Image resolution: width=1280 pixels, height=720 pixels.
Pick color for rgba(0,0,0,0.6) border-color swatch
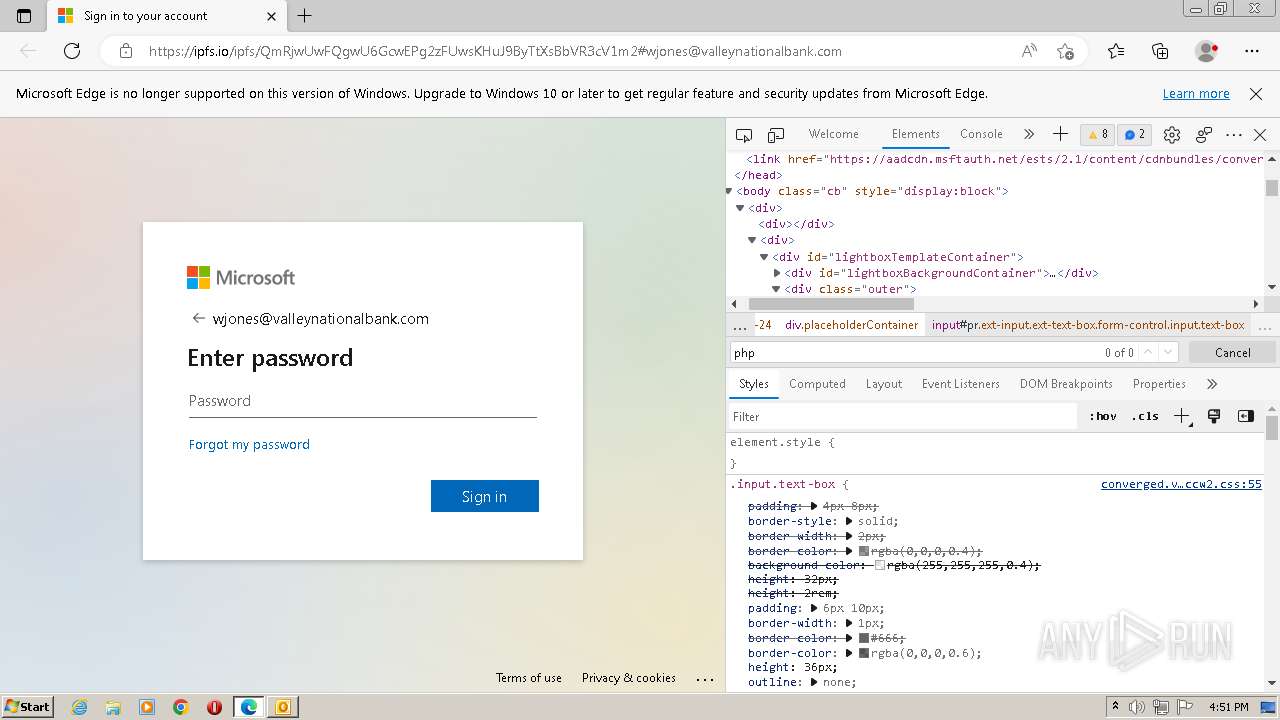[x=864, y=653]
